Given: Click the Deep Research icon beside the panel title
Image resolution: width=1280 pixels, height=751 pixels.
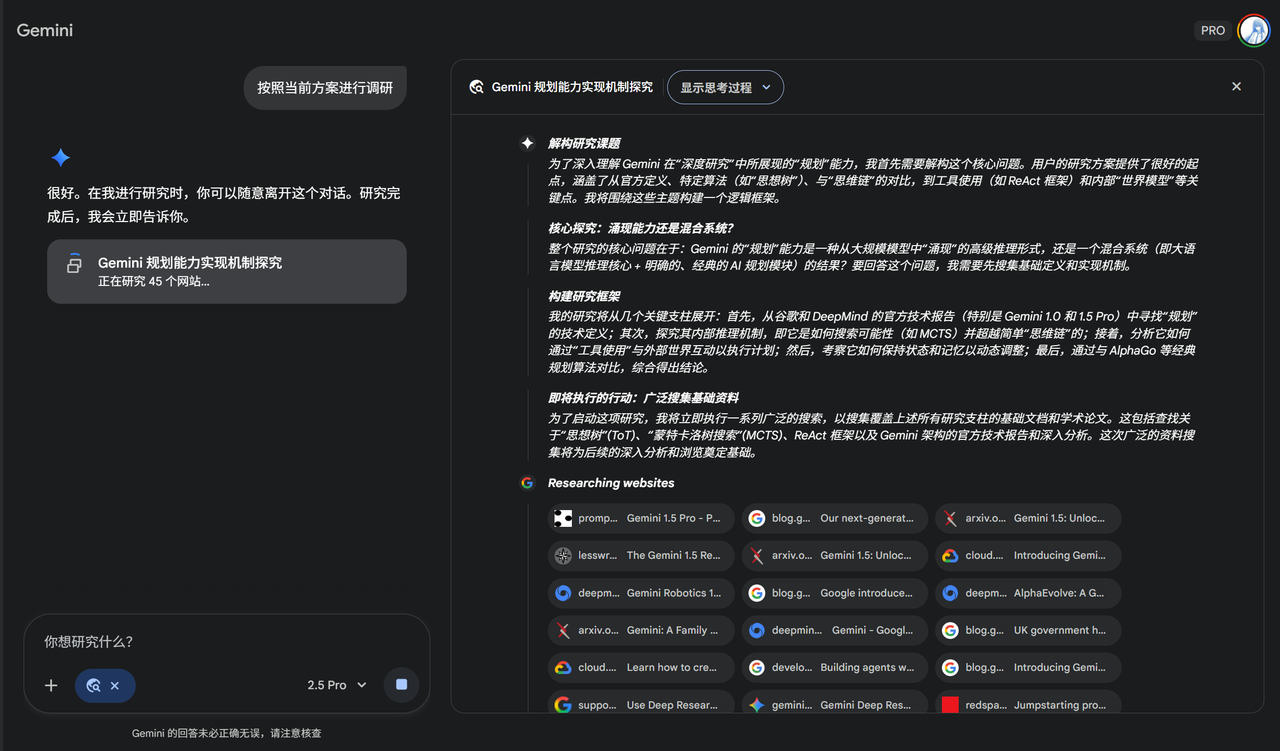Looking at the screenshot, I should coord(477,87).
